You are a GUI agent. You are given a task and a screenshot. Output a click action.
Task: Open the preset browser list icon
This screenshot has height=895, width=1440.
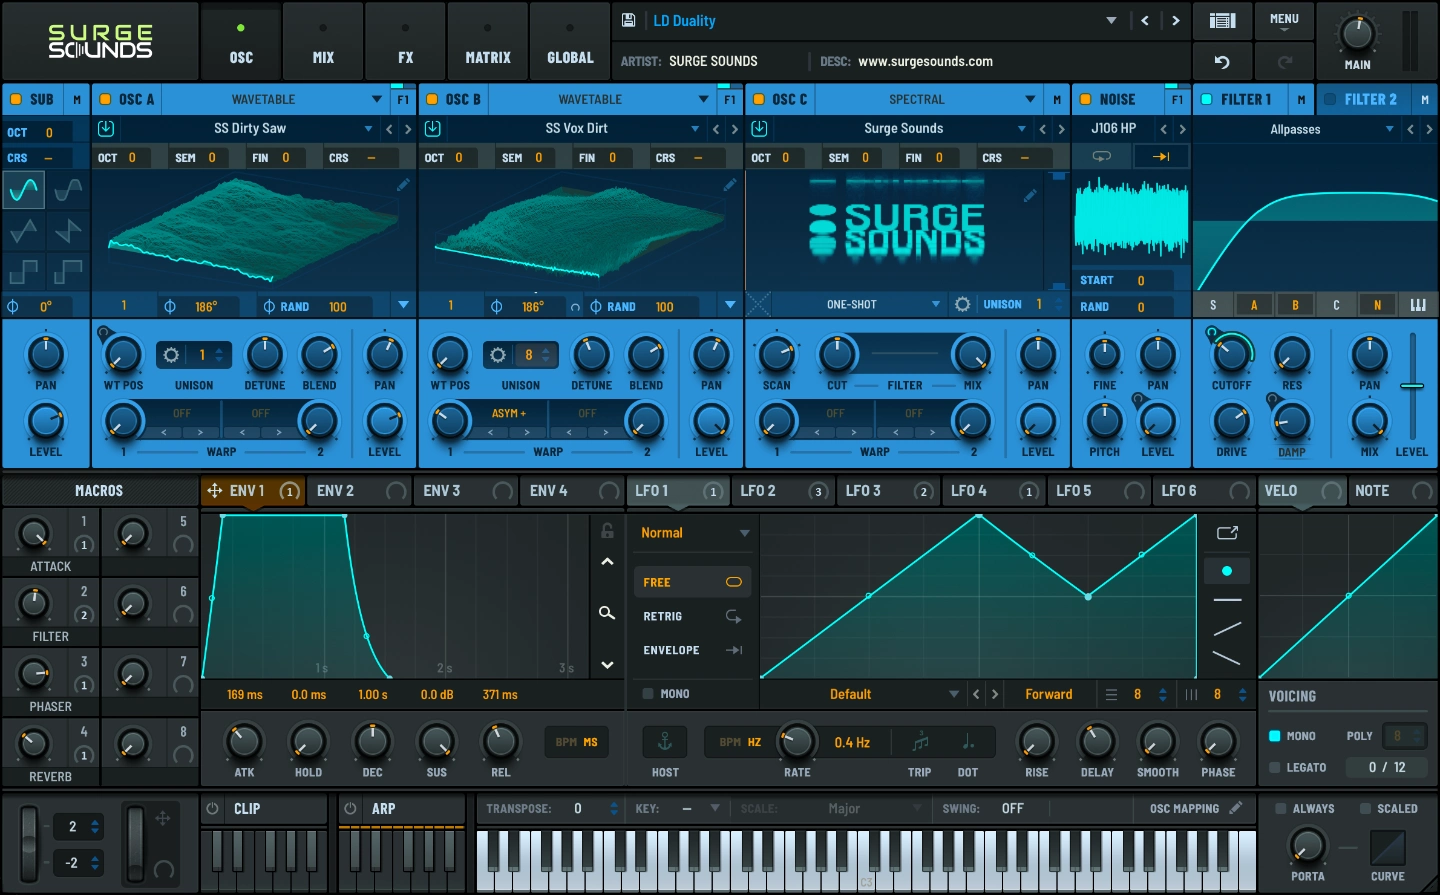(x=1222, y=20)
